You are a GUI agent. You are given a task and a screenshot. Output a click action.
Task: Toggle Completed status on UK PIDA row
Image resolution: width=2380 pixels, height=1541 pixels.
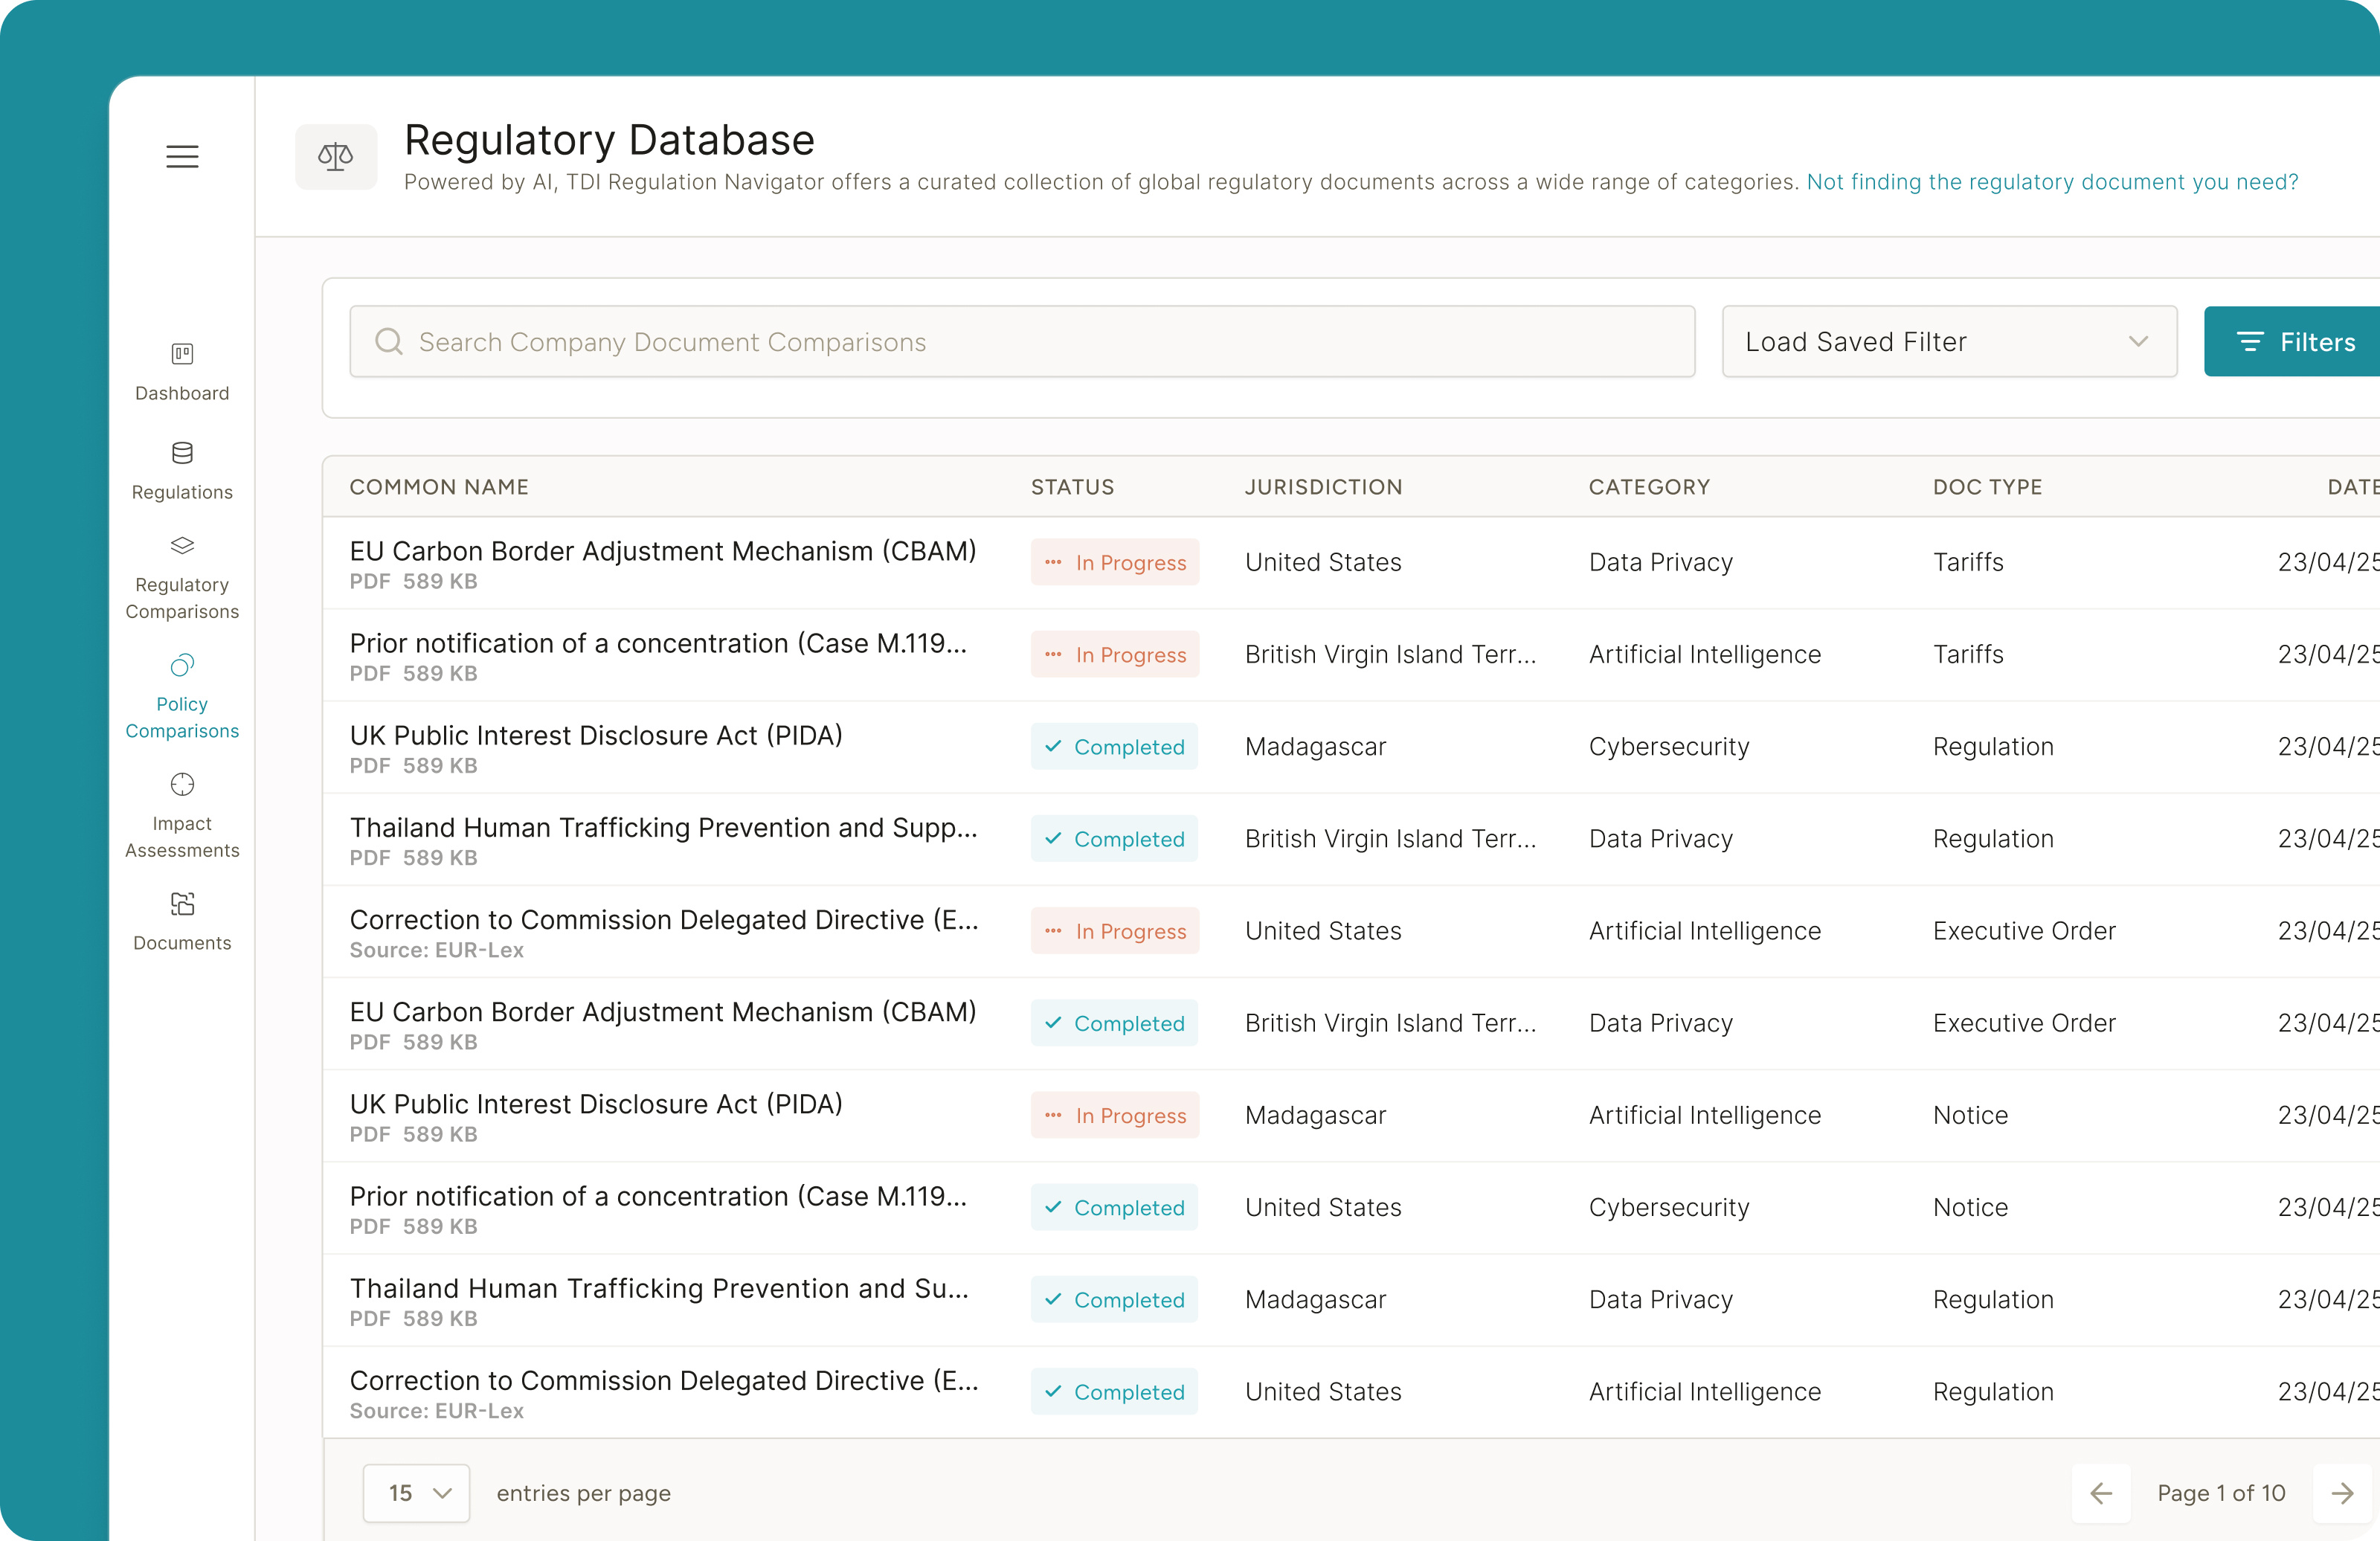[1114, 746]
